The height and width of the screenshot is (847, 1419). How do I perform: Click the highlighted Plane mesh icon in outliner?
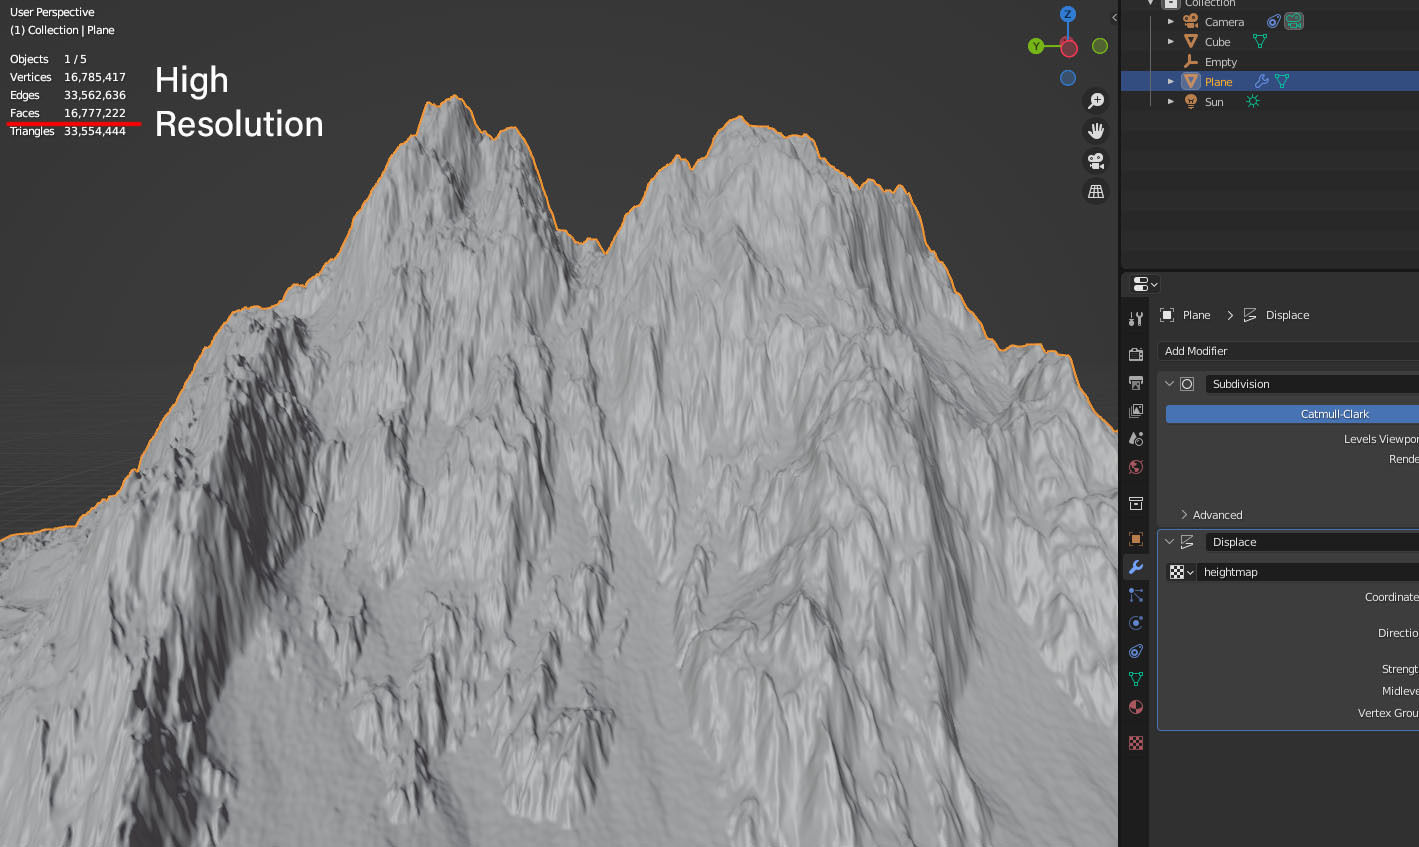[x=1191, y=81]
